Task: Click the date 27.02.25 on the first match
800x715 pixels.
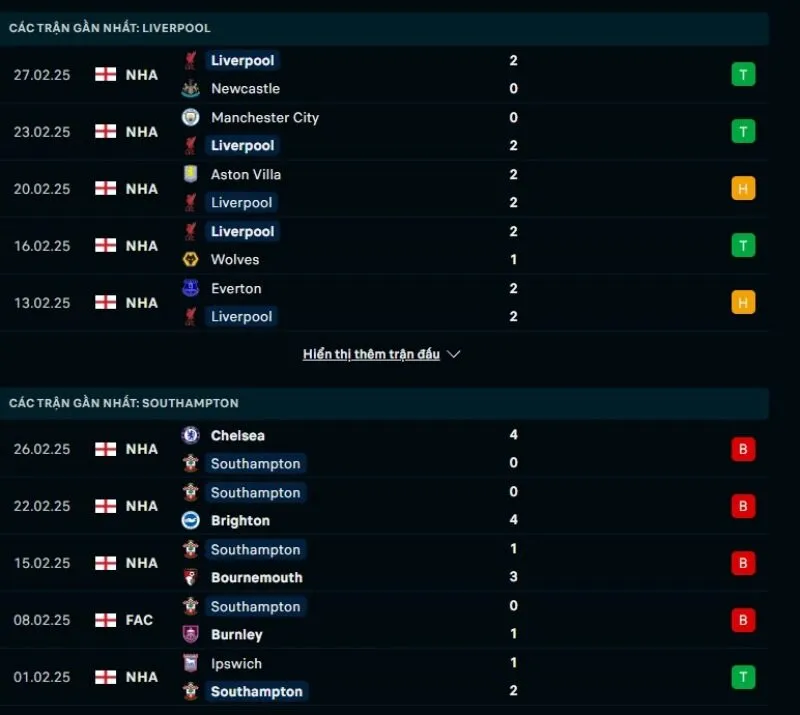Action: click(x=42, y=75)
